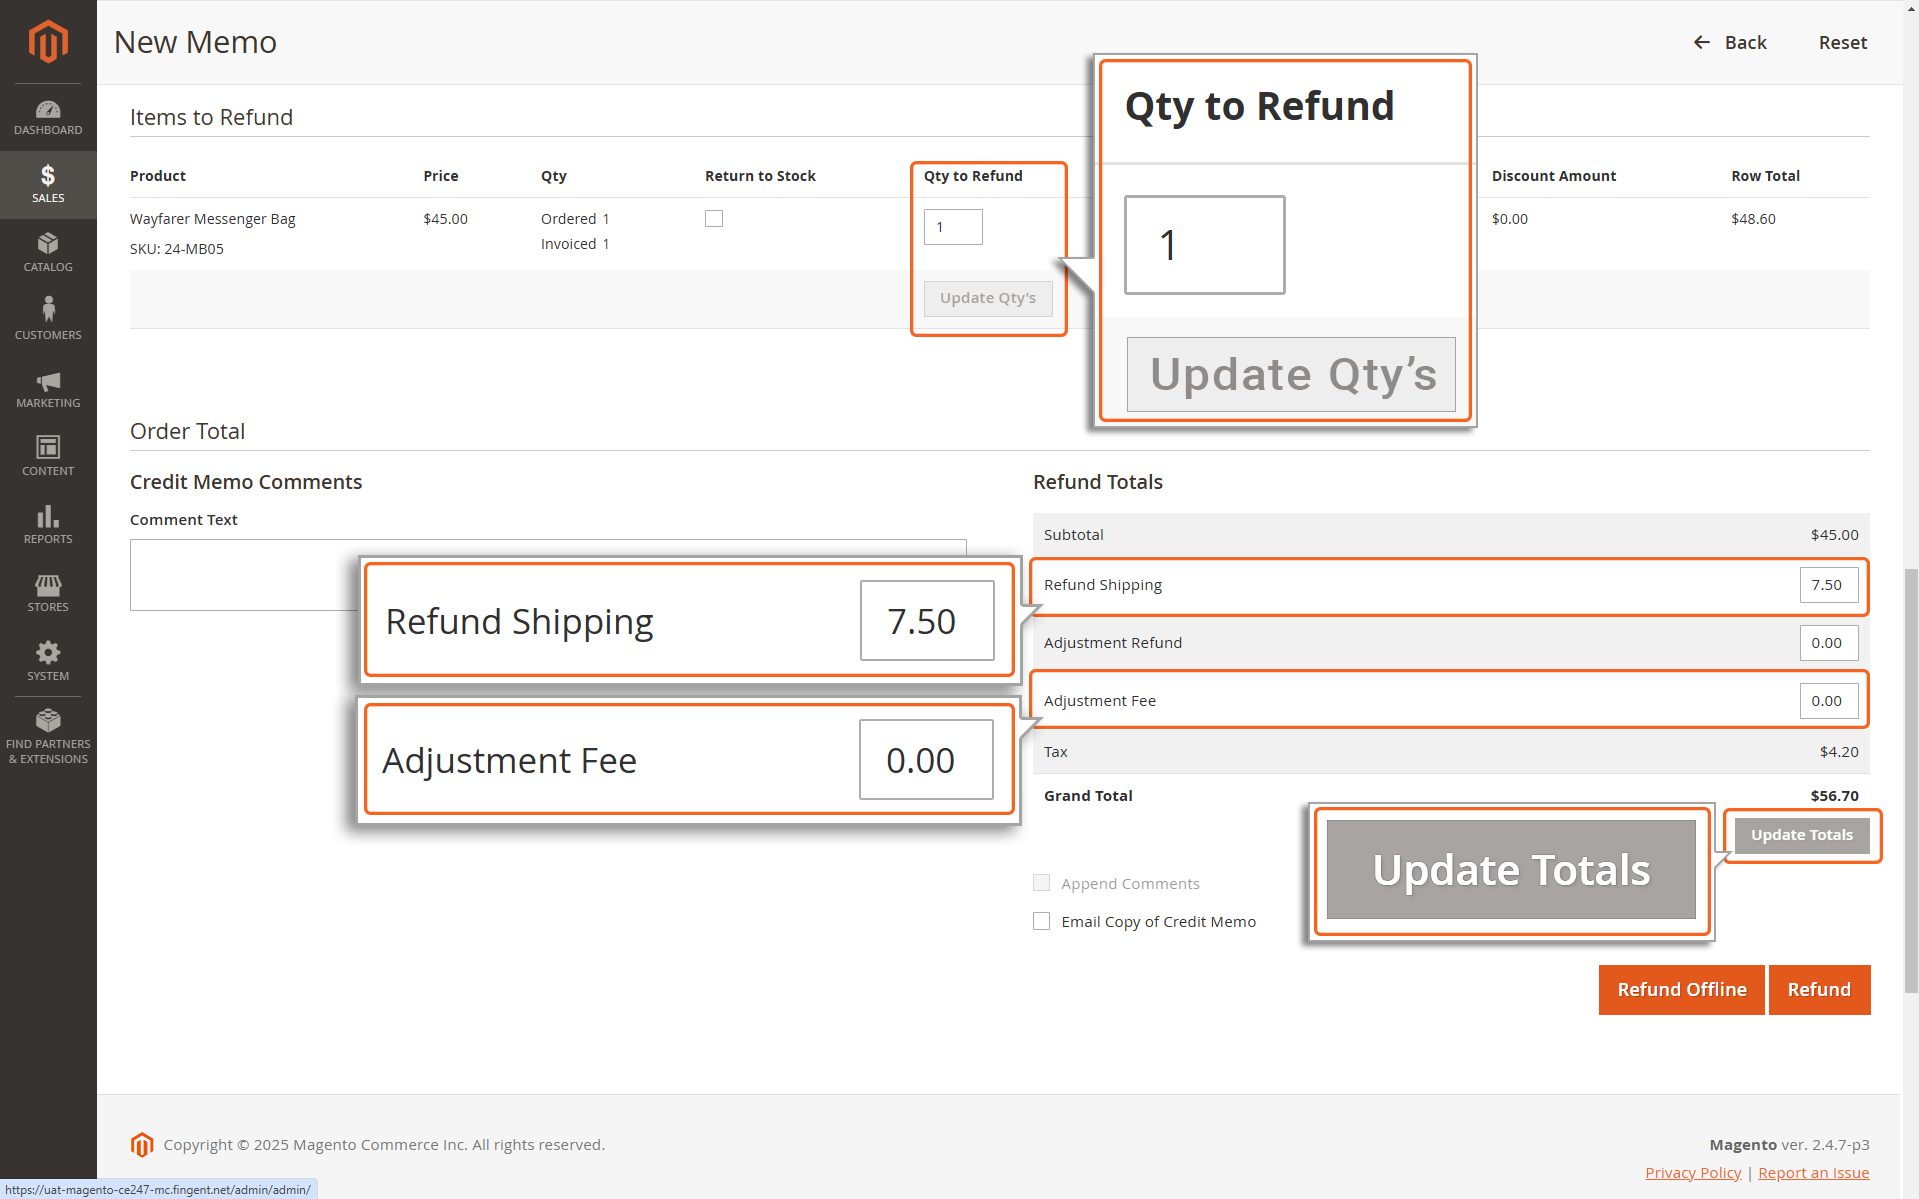Click the page vertical scrollbar
The width and height of the screenshot is (1919, 1199).
point(1911,780)
